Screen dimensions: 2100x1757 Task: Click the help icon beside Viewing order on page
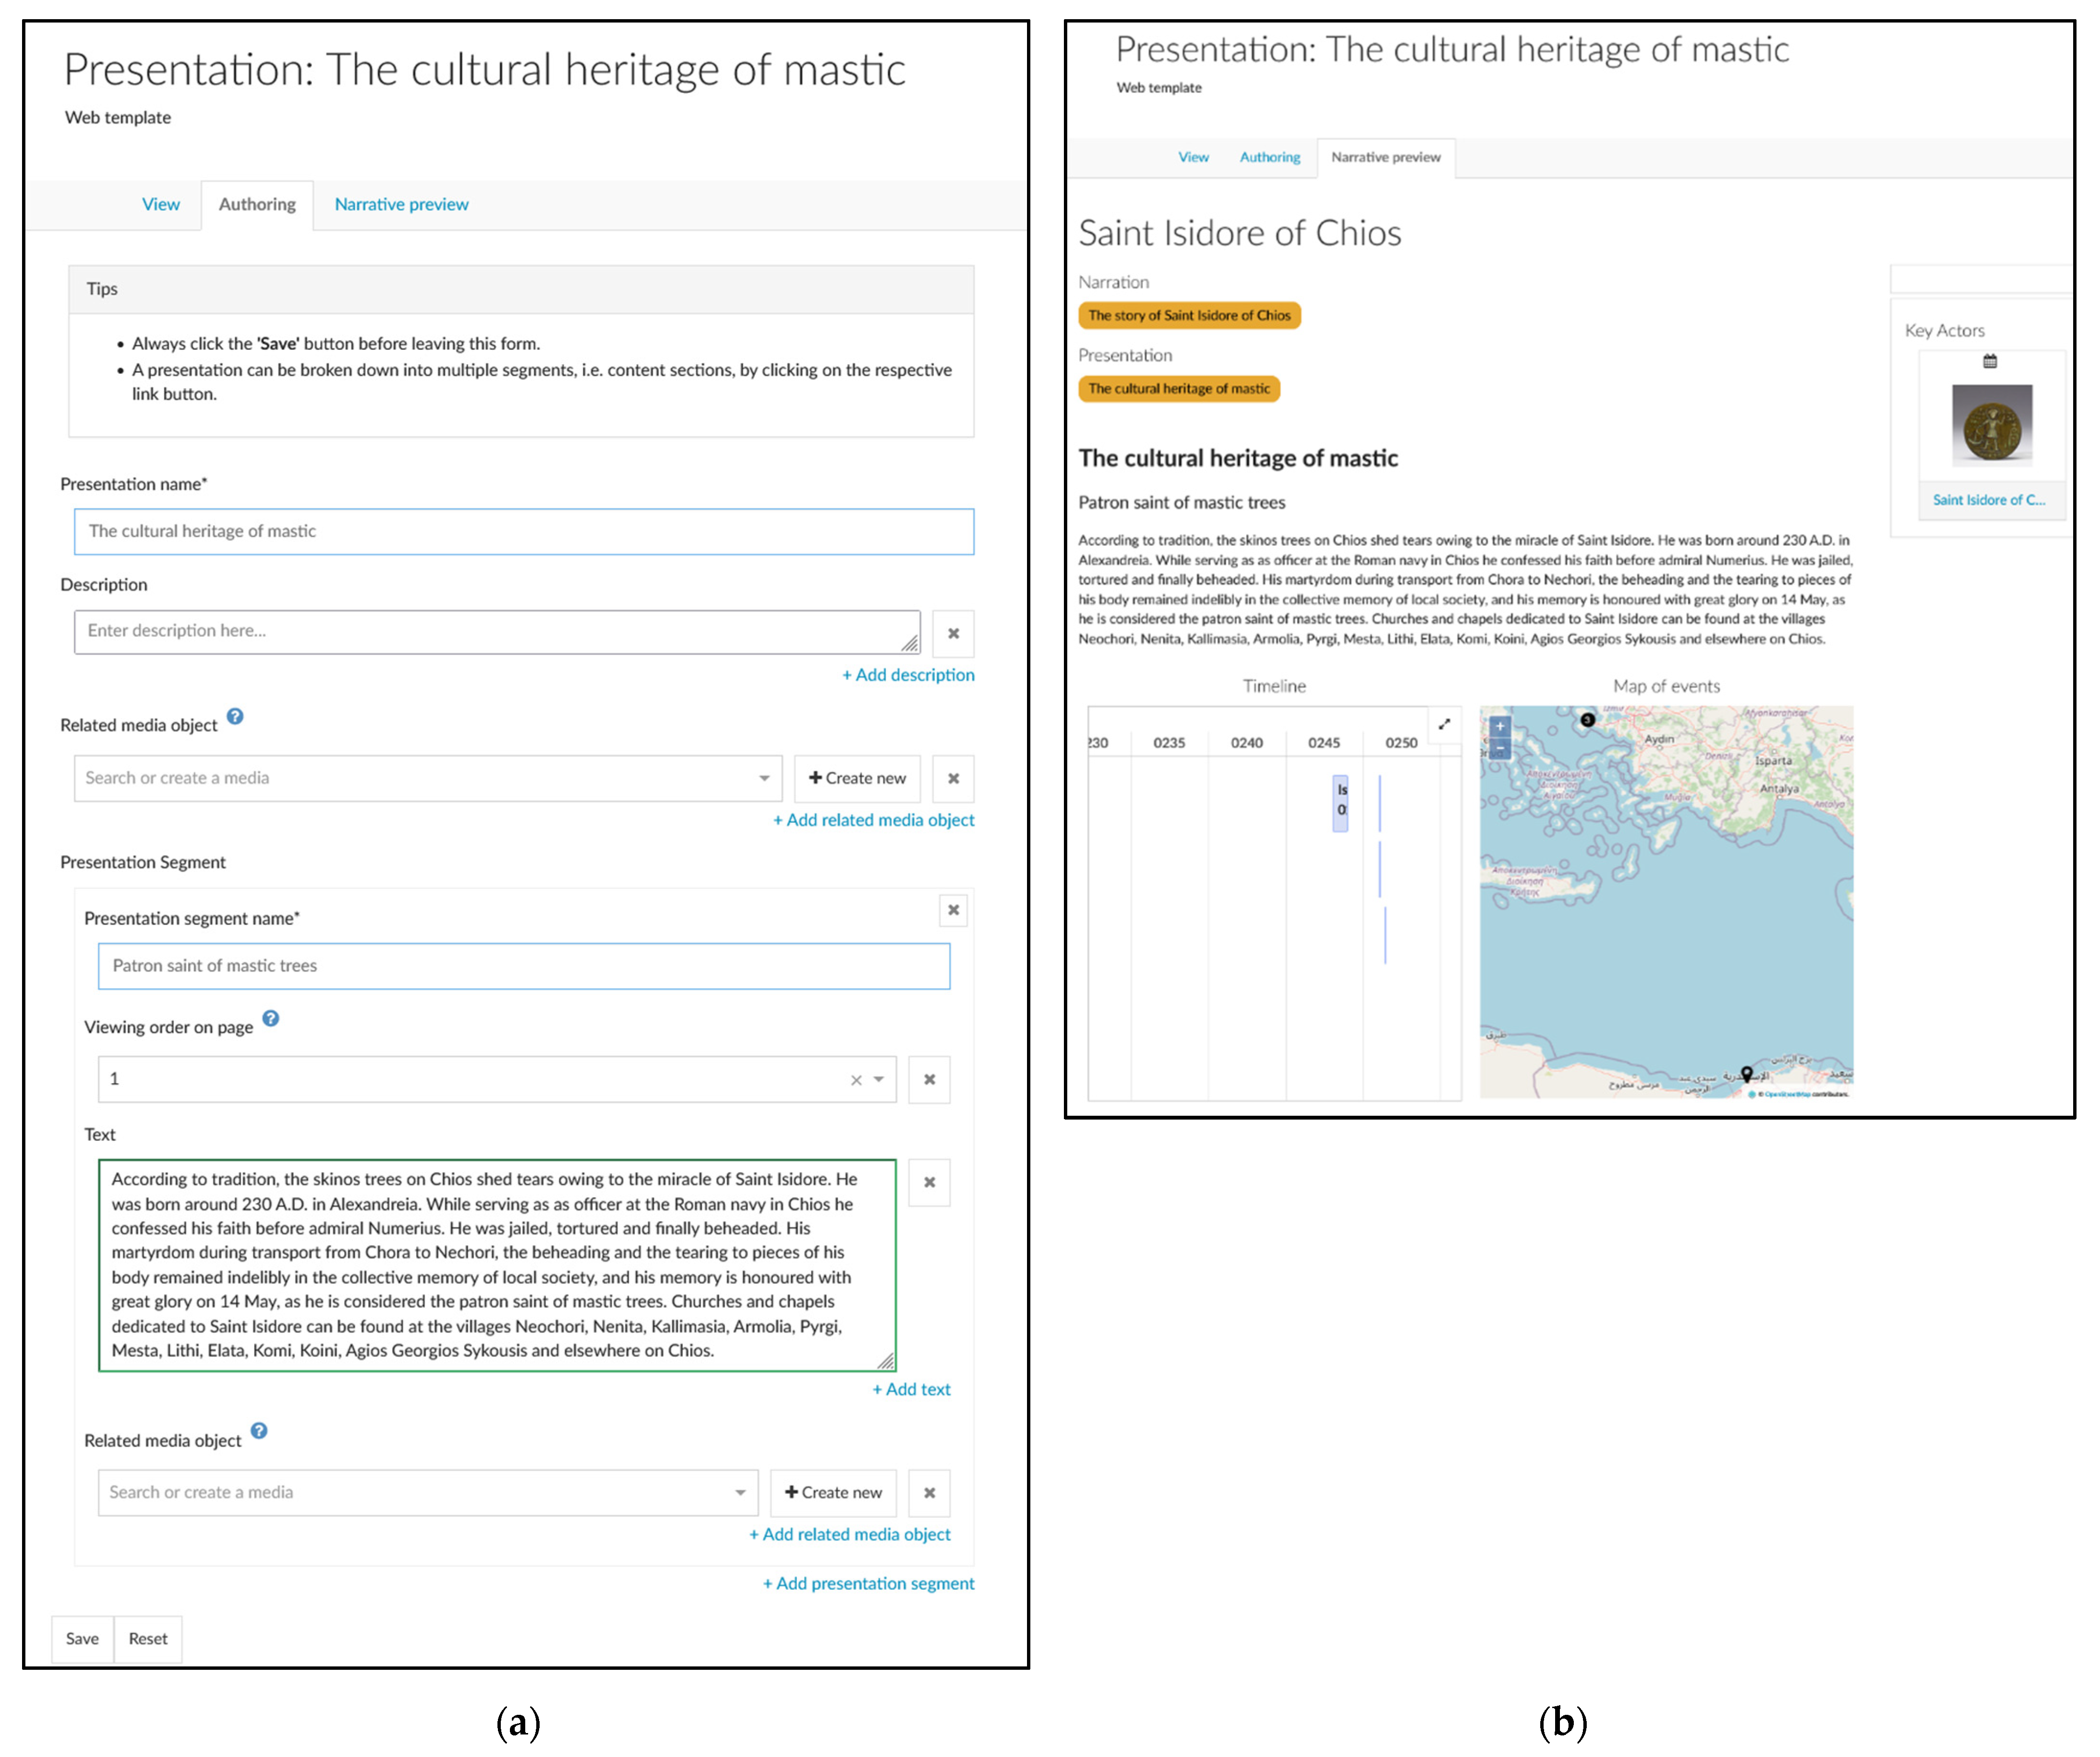pyautogui.click(x=270, y=1019)
